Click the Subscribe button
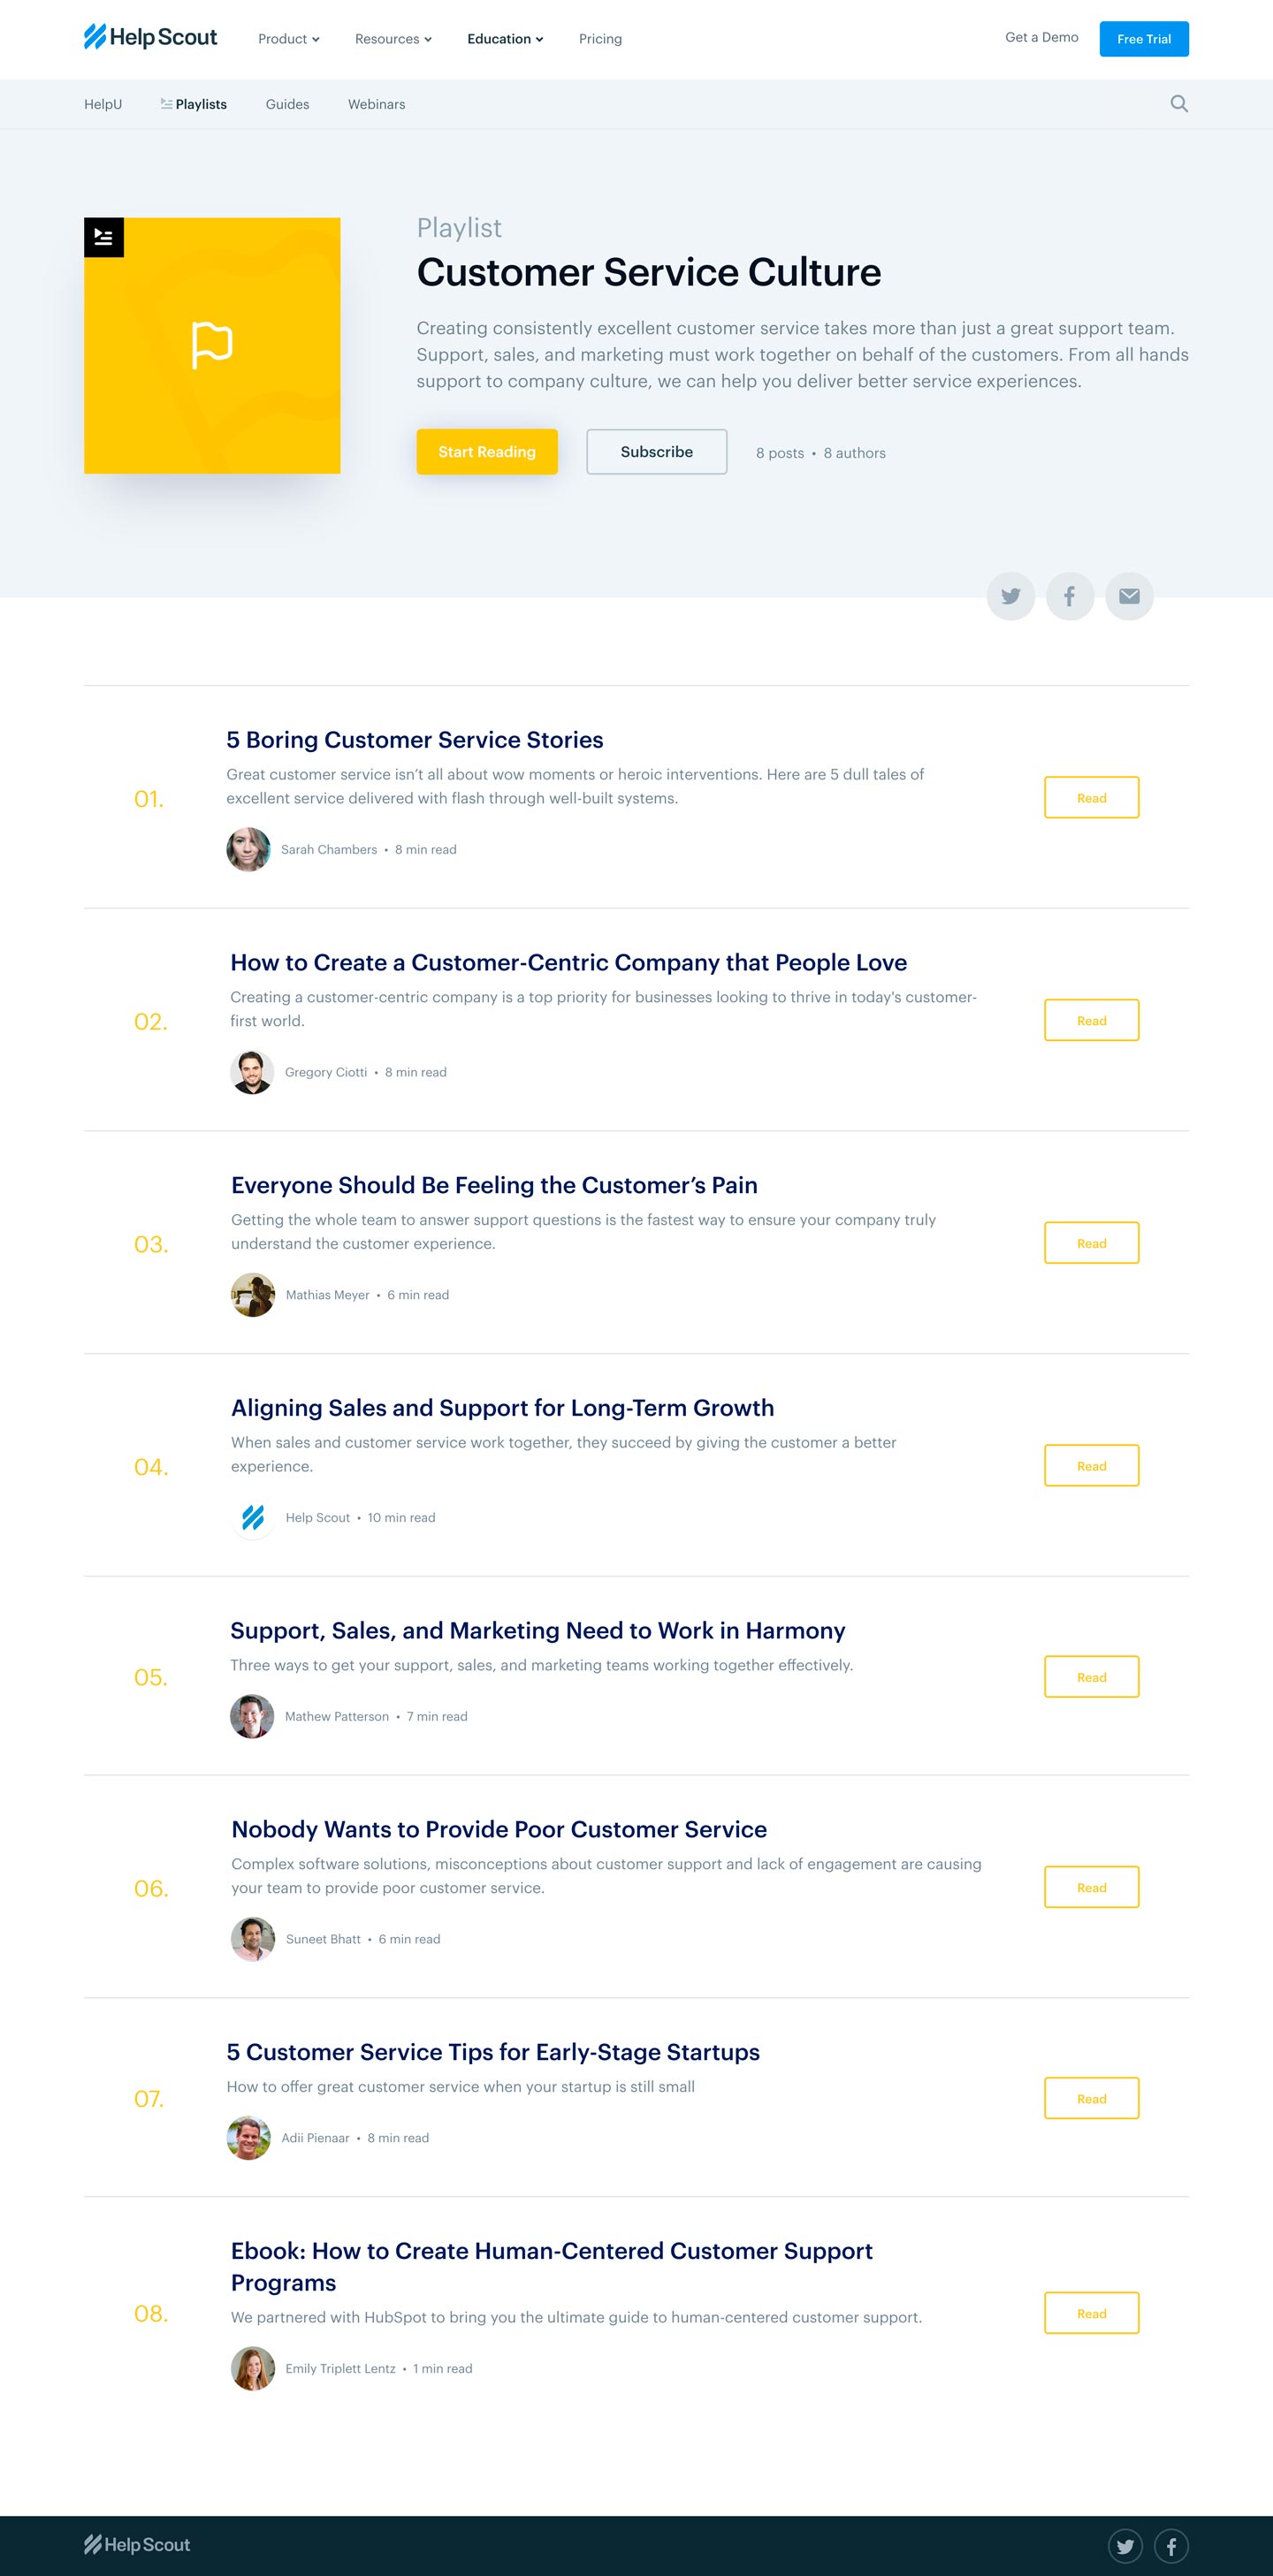1273x2576 pixels. tap(656, 452)
